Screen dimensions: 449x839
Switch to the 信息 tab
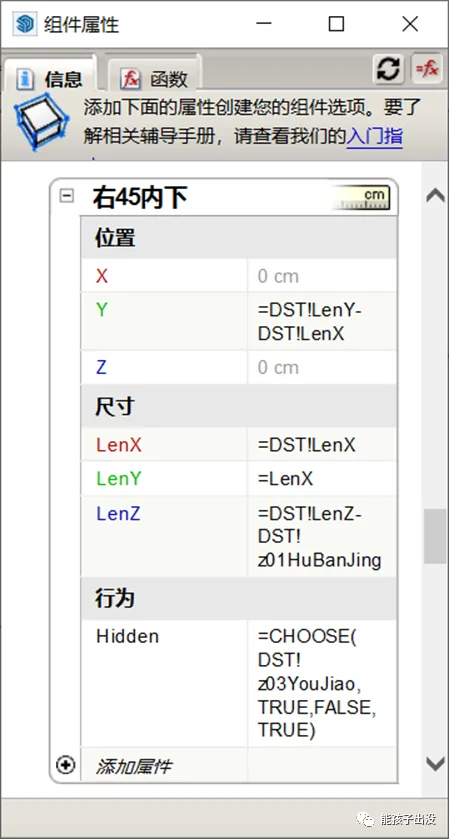pyautogui.click(x=49, y=79)
